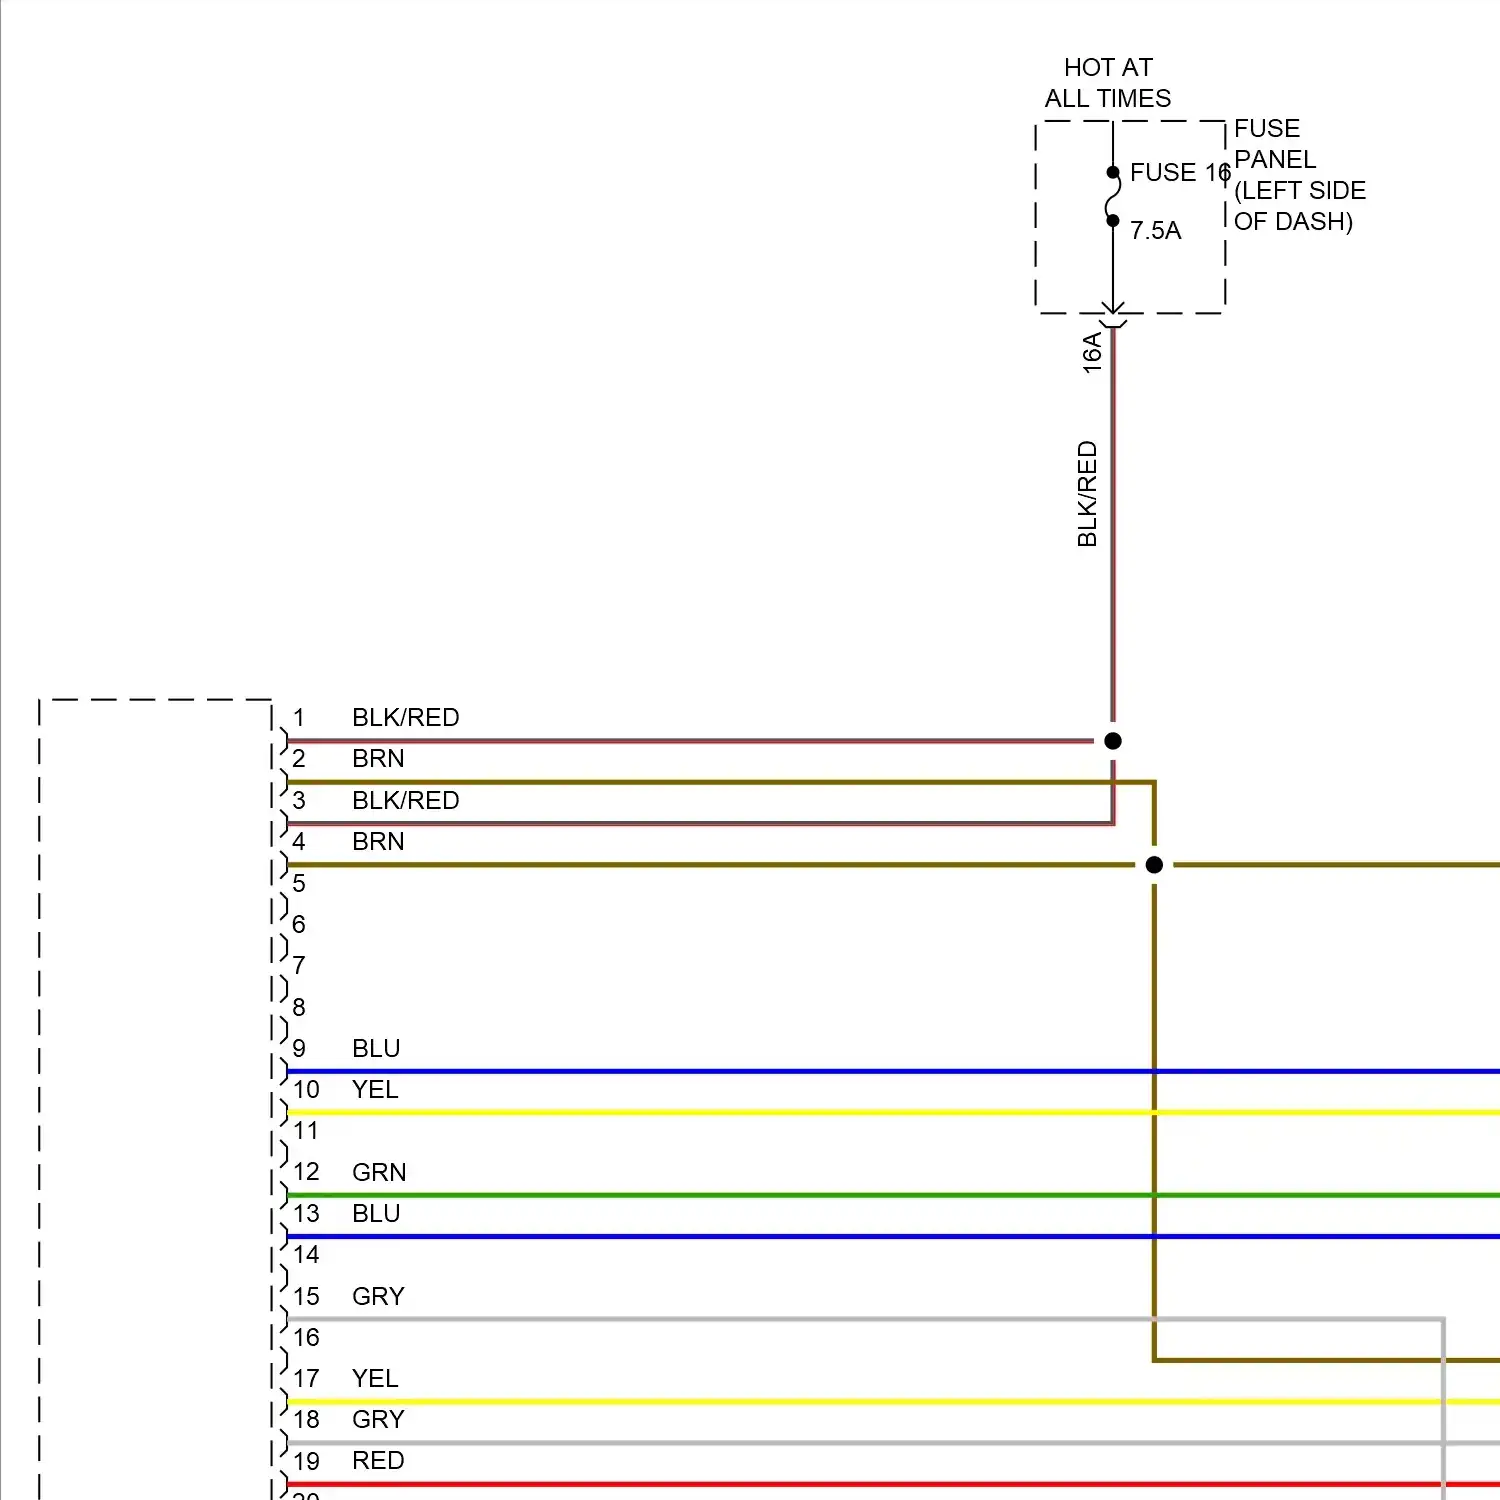Screen dimensions: 1500x1500
Task: Select the pin 2 BRN label
Action: click(x=378, y=759)
